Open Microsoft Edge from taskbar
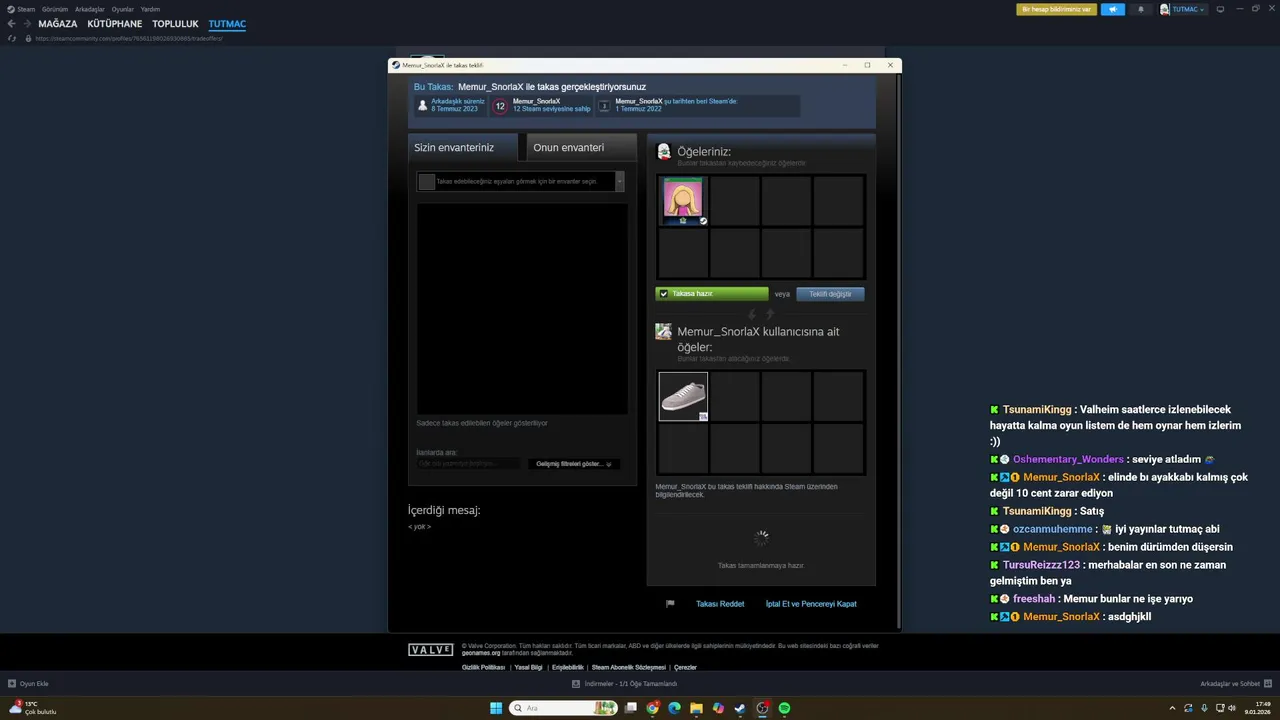1280x720 pixels. pyautogui.click(x=675, y=708)
